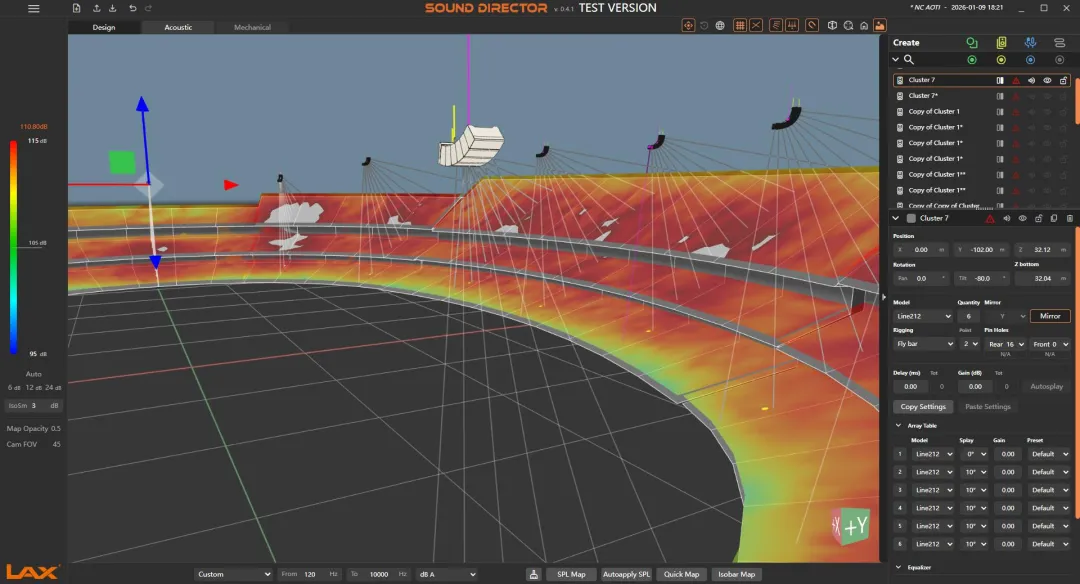The height and width of the screenshot is (584, 1080).
Task: Mute Cluster 7 in the object list
Action: 1032,81
